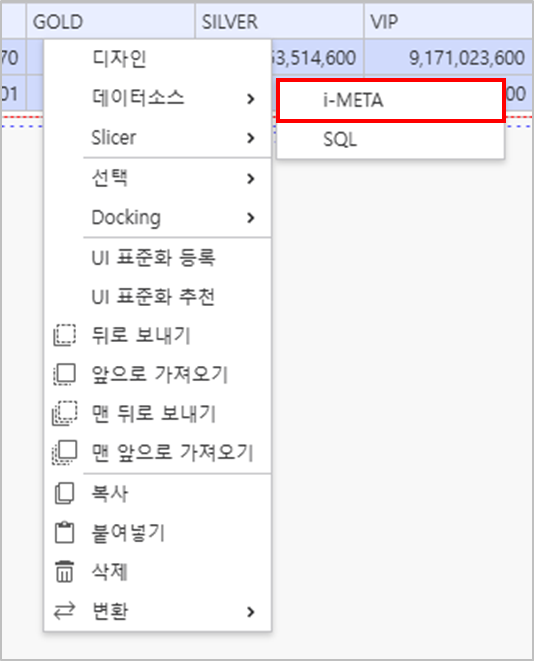Viewport: 534px width, 661px height.
Task: Click the clipboard paste icon beside 붙여넣기
Action: click(x=64, y=532)
